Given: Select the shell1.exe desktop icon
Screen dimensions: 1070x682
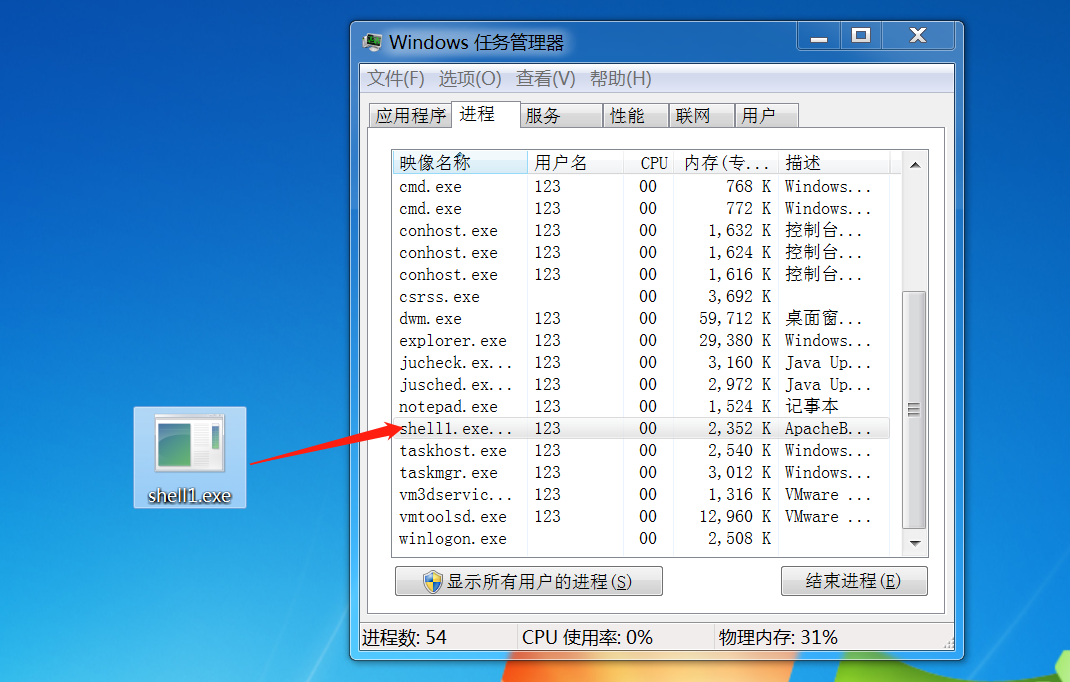Looking at the screenshot, I should (x=190, y=457).
